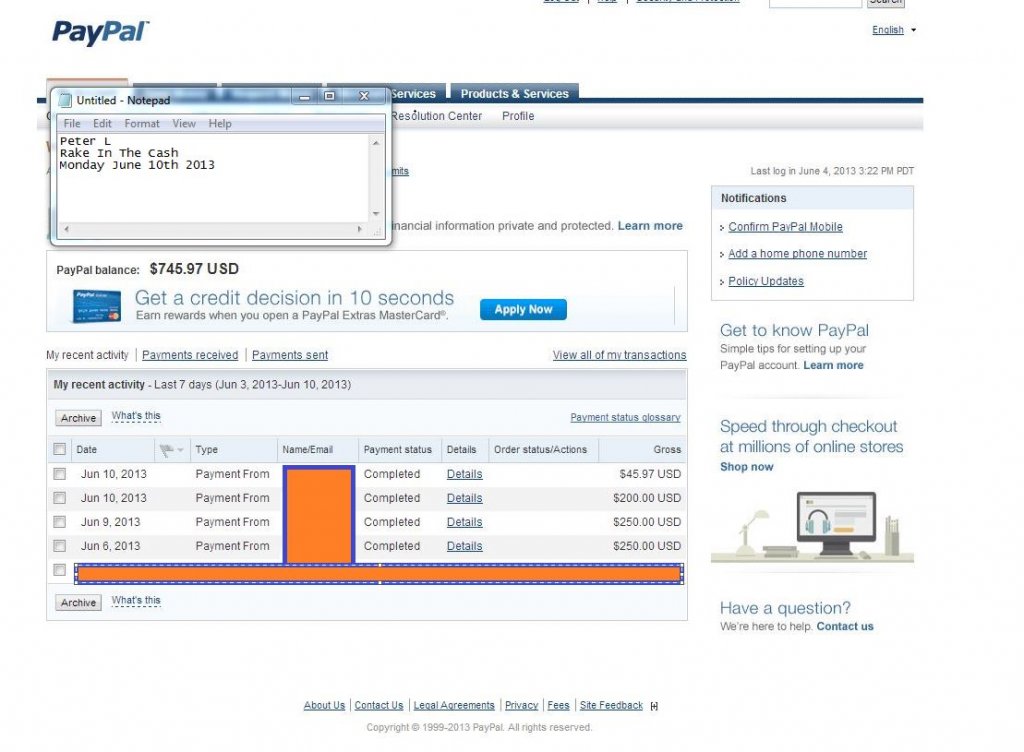1024x752 pixels.
Task: Open Payment status glossary link
Action: (625, 418)
